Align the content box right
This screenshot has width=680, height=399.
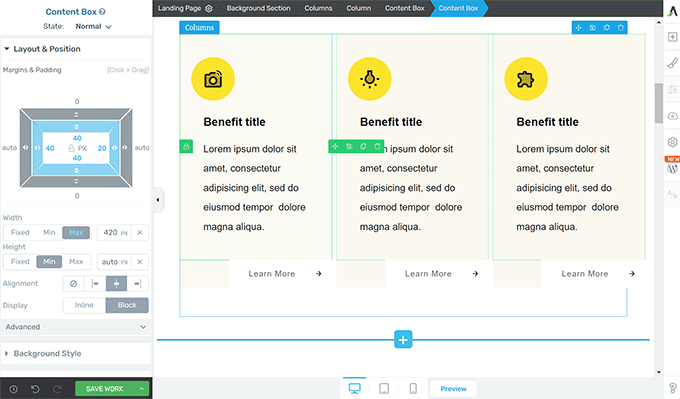pos(137,284)
